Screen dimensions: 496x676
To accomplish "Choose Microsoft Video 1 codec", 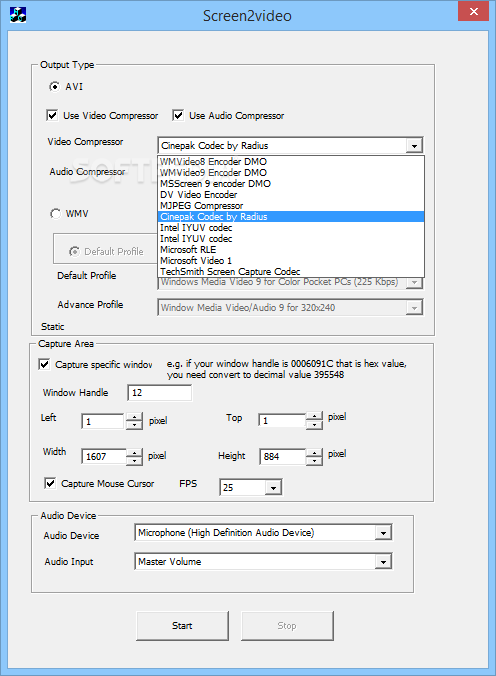I will (291, 260).
